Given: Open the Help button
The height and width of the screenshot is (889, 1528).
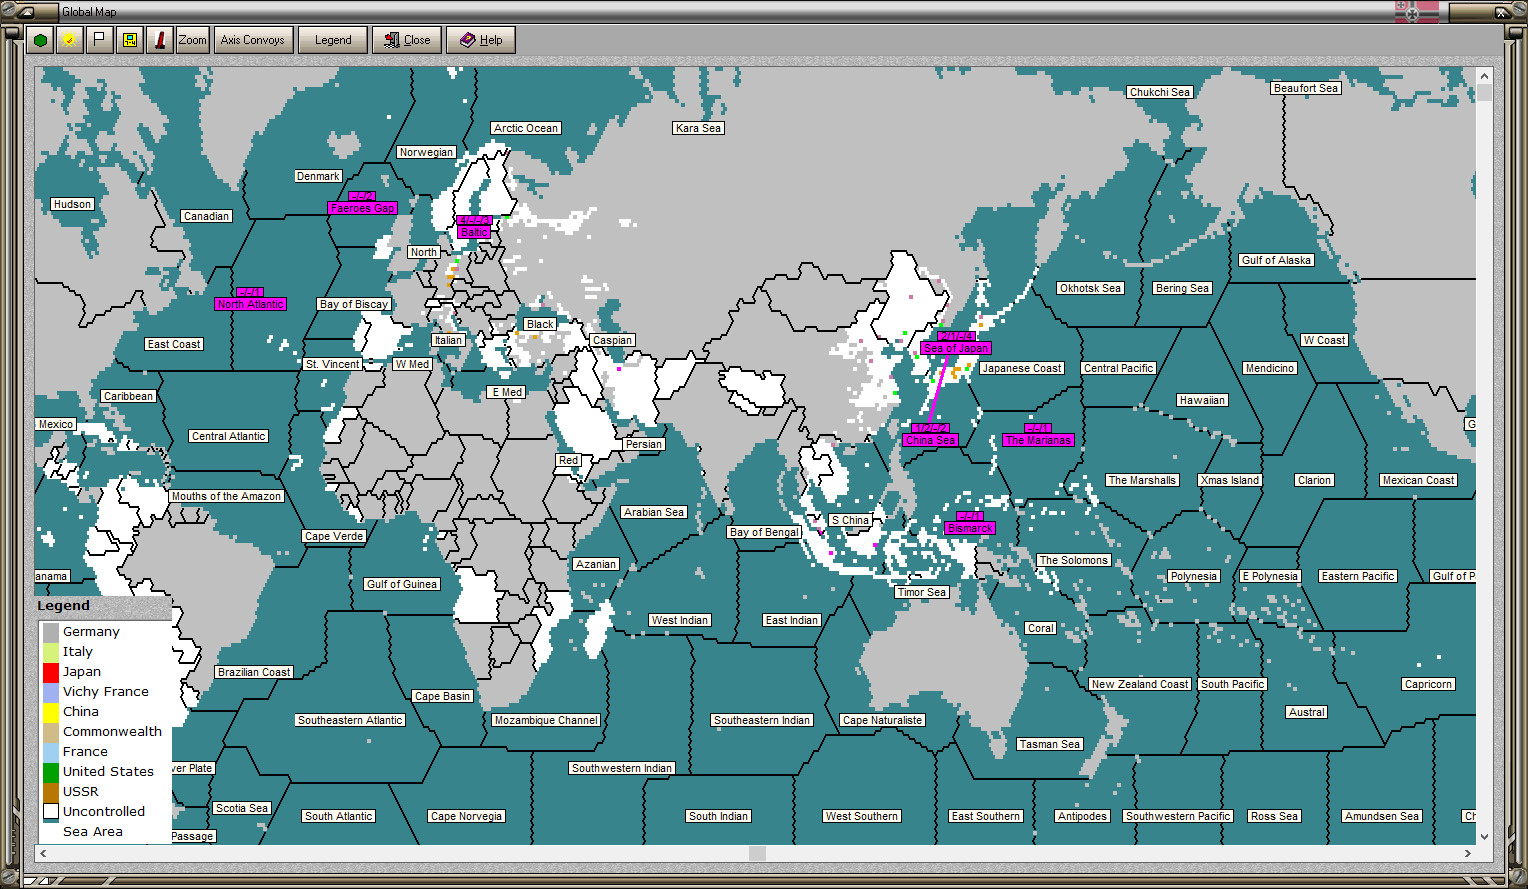Looking at the screenshot, I should 481,40.
